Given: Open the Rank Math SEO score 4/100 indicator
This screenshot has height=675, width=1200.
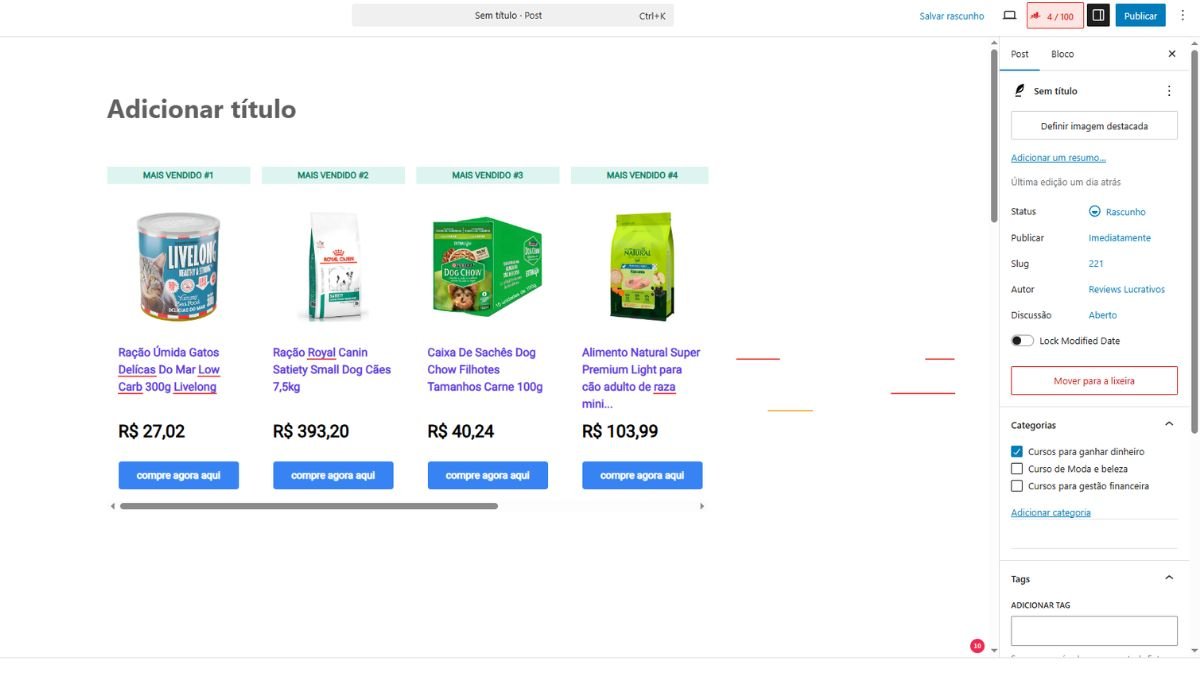Looking at the screenshot, I should pyautogui.click(x=1055, y=15).
